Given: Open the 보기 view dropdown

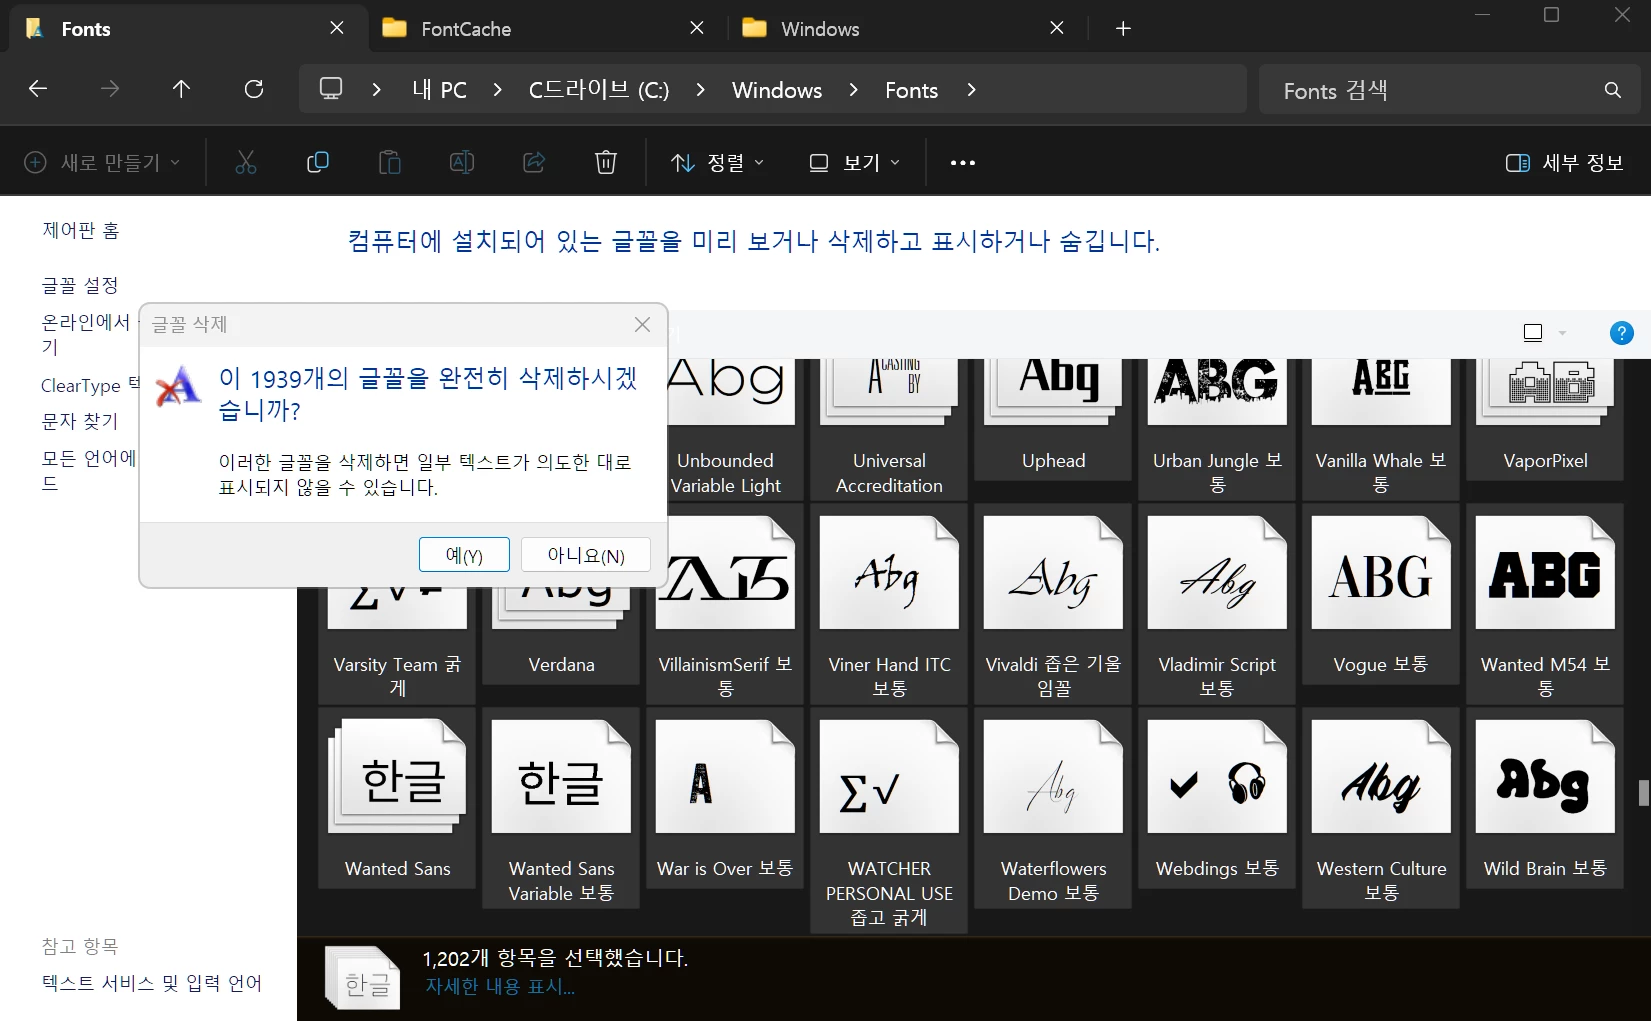Looking at the screenshot, I should [x=854, y=162].
